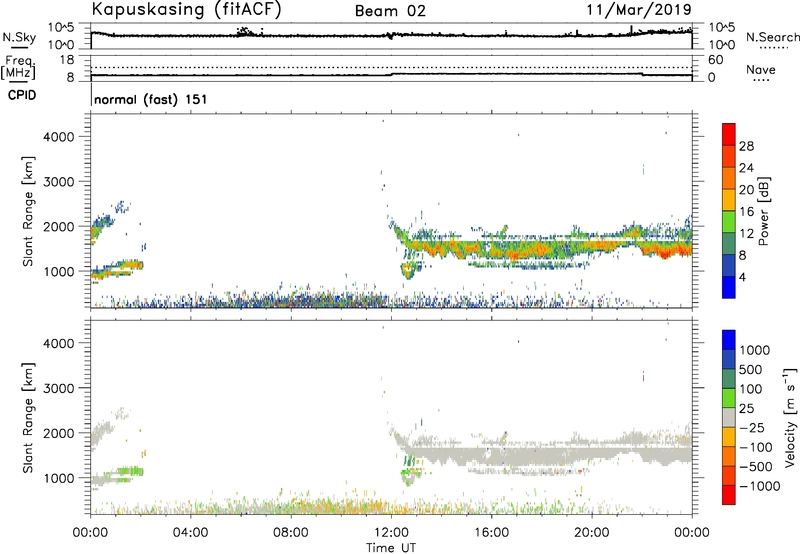Screen dimensions: 800x554
Task: Click the '08:00' time axis tick label
Action: [x=291, y=533]
